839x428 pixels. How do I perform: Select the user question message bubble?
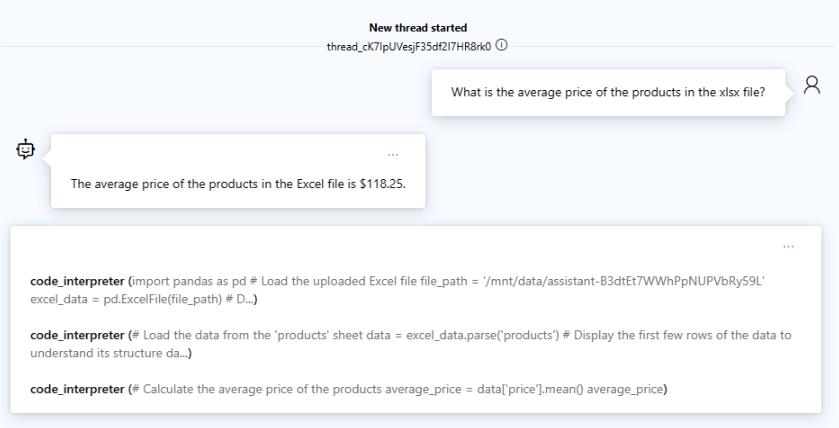(608, 93)
